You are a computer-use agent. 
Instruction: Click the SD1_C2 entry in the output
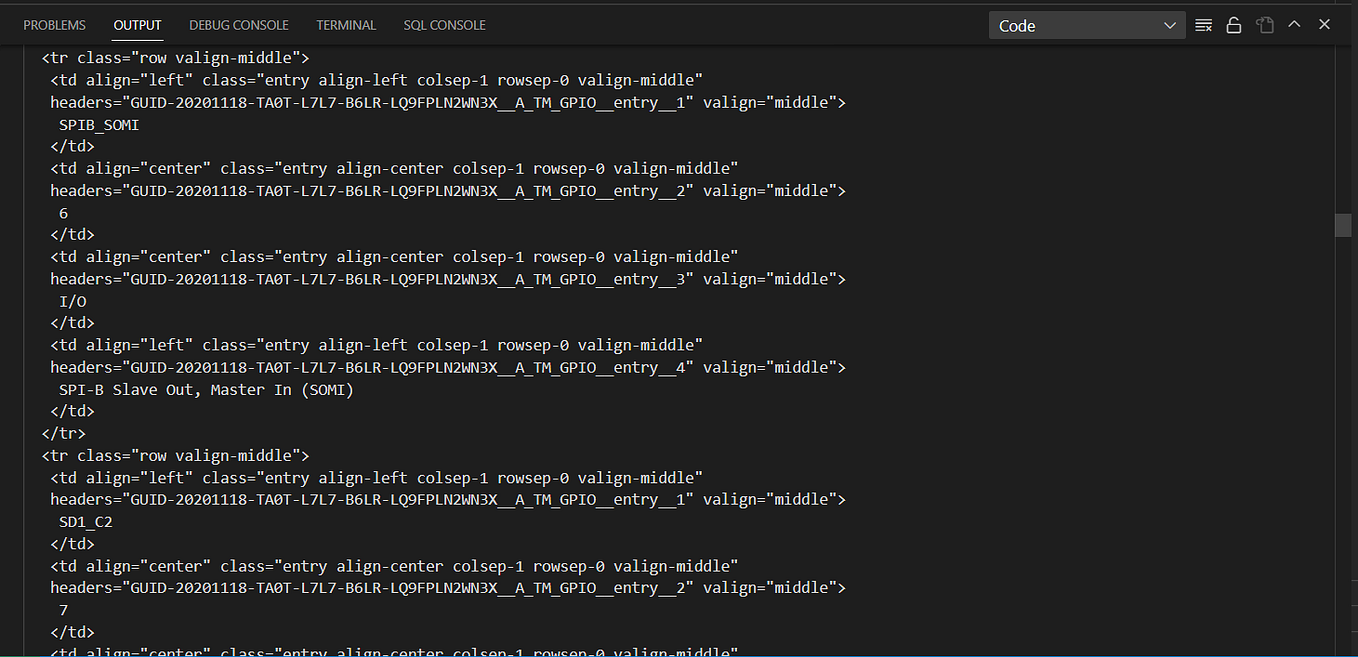[x=86, y=521]
